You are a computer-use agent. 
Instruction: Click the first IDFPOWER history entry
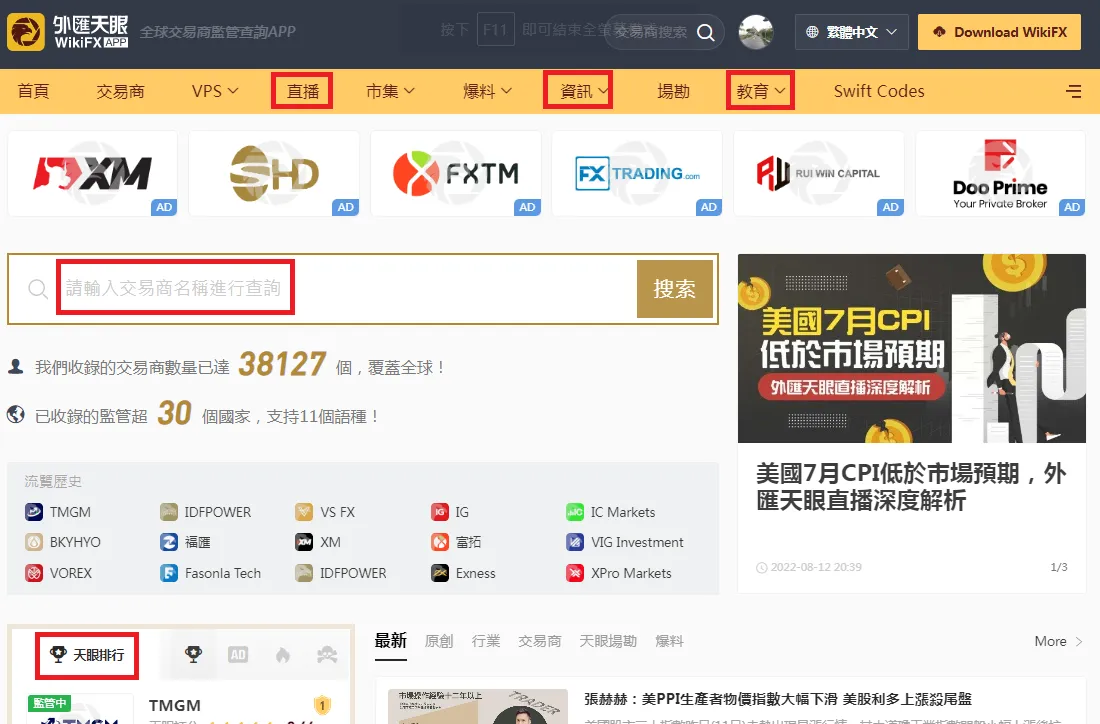(206, 512)
